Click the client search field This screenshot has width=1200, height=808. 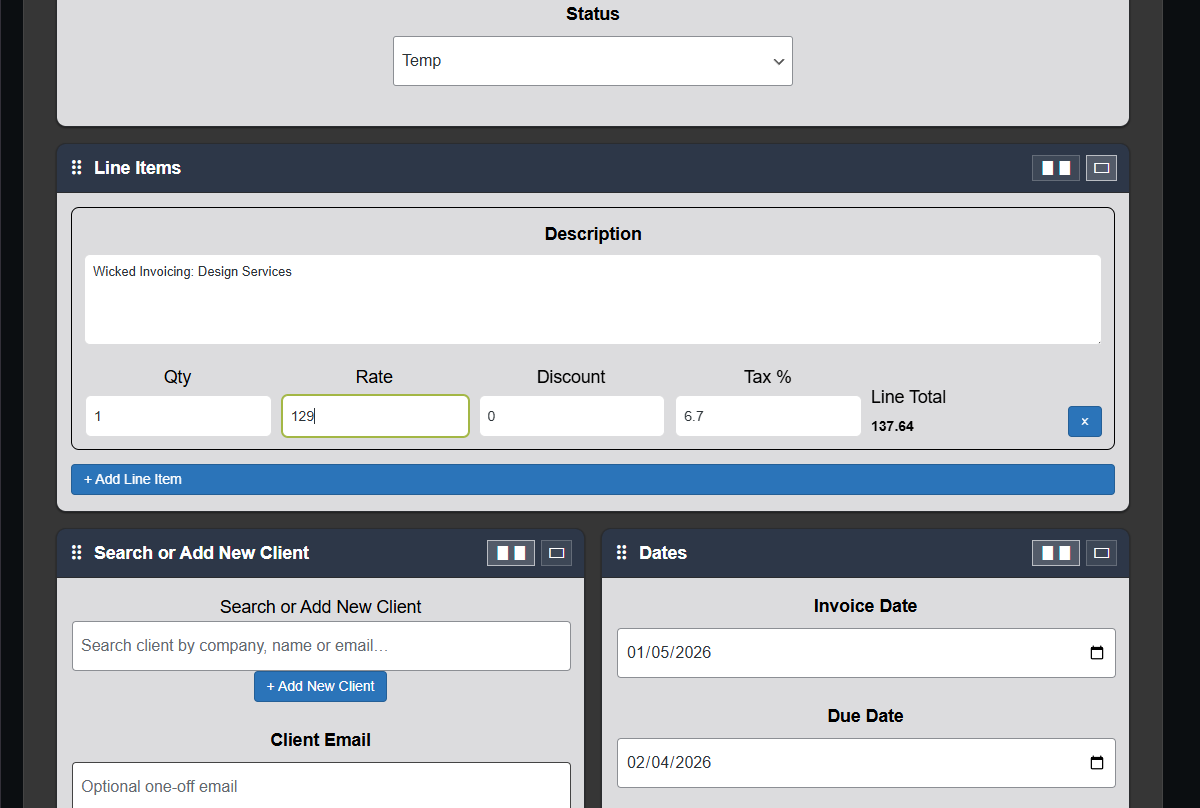pyautogui.click(x=320, y=645)
